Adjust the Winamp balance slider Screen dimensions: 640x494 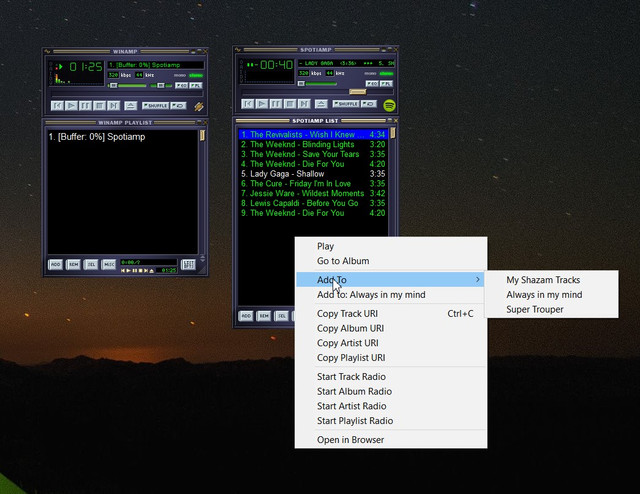tap(161, 86)
